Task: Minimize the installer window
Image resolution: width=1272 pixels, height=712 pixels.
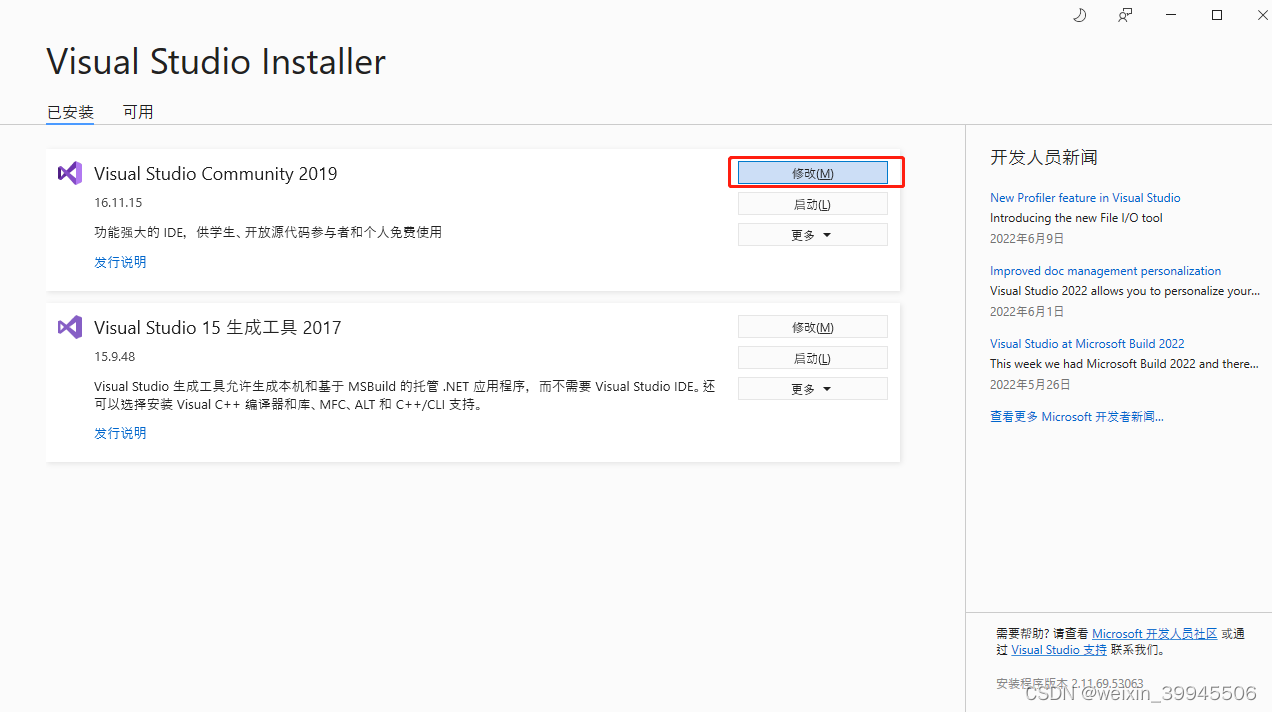Action: 1171,15
